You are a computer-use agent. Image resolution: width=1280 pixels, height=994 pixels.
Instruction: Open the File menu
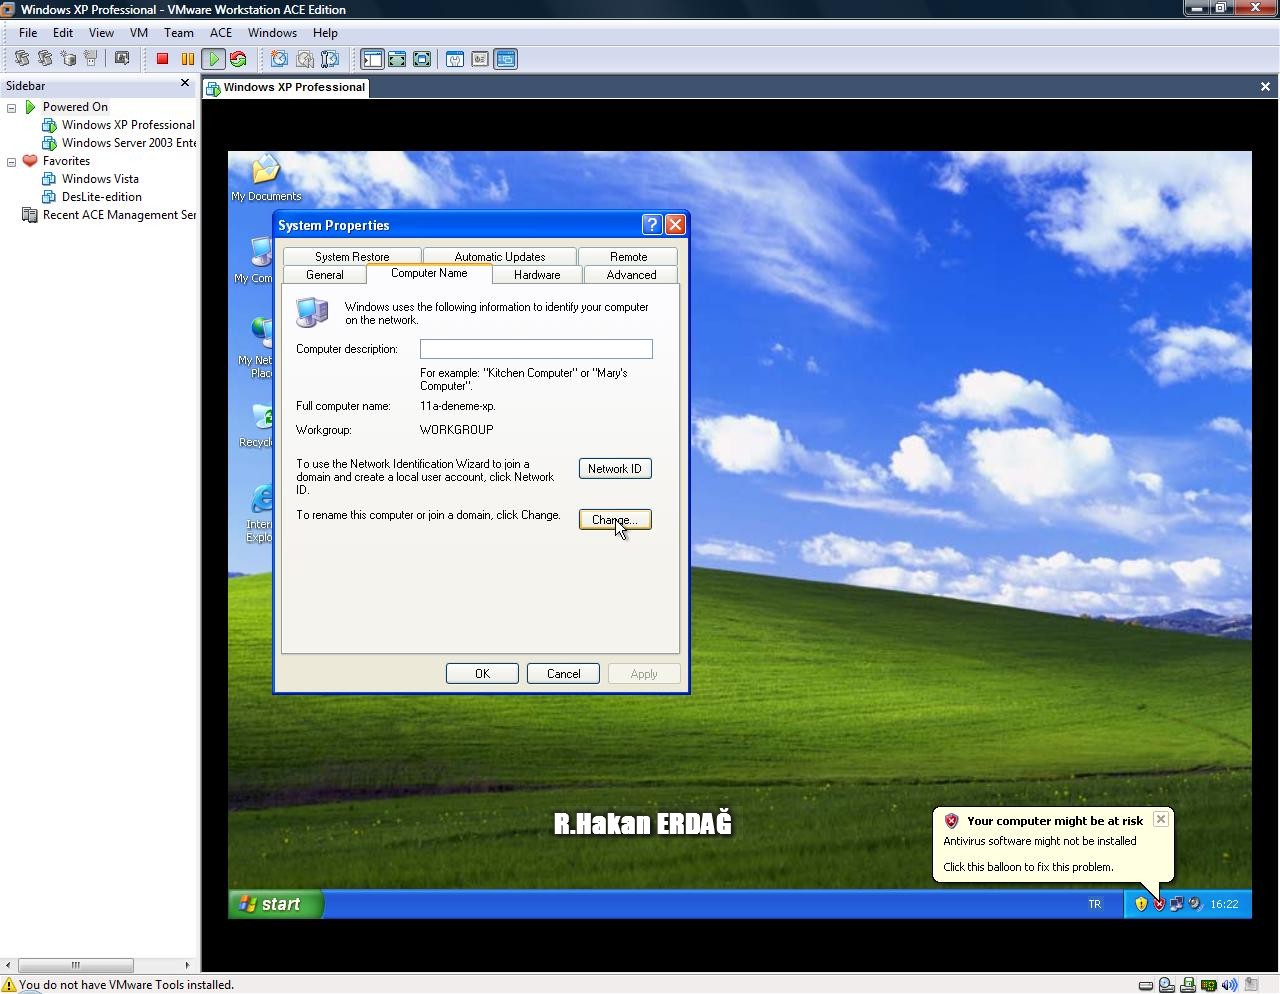[x=28, y=33]
